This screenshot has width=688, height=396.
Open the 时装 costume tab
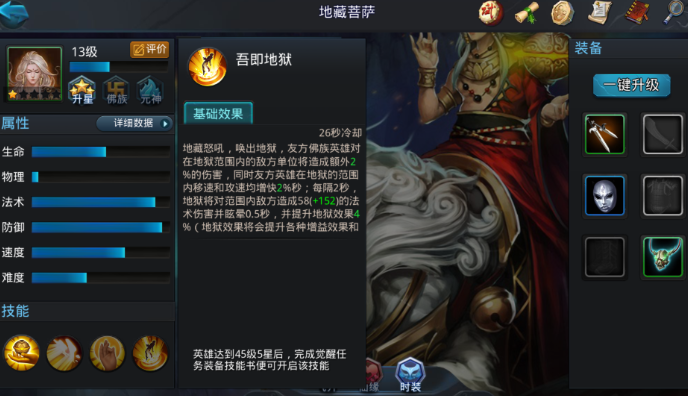click(x=410, y=375)
